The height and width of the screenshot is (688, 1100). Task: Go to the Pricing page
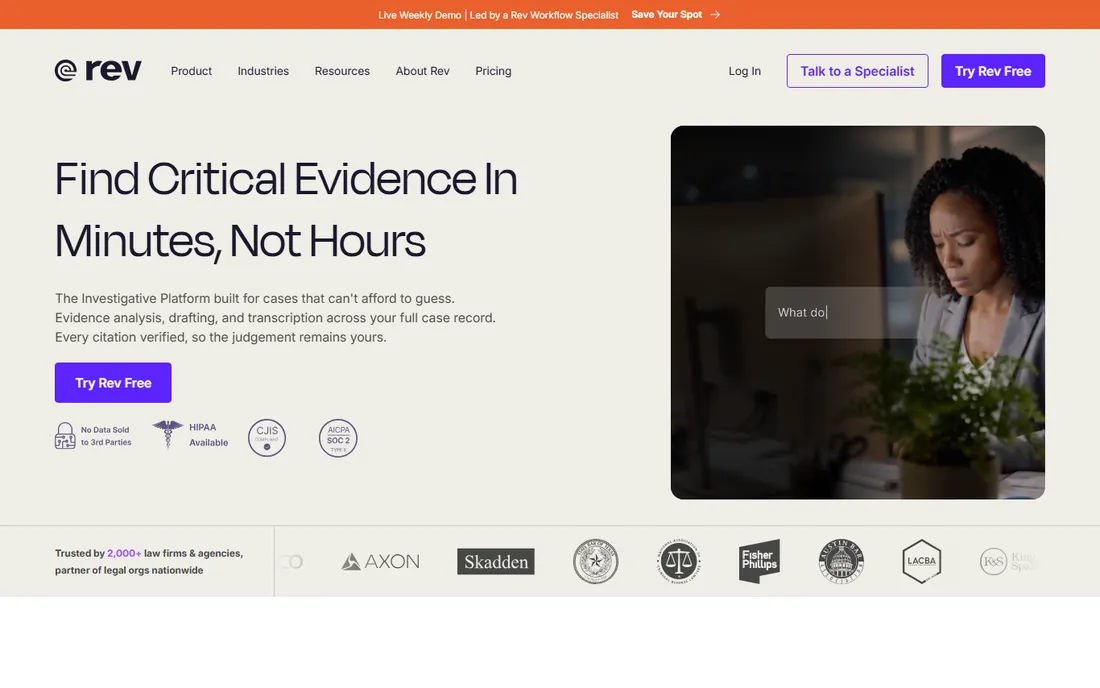pyautogui.click(x=493, y=71)
